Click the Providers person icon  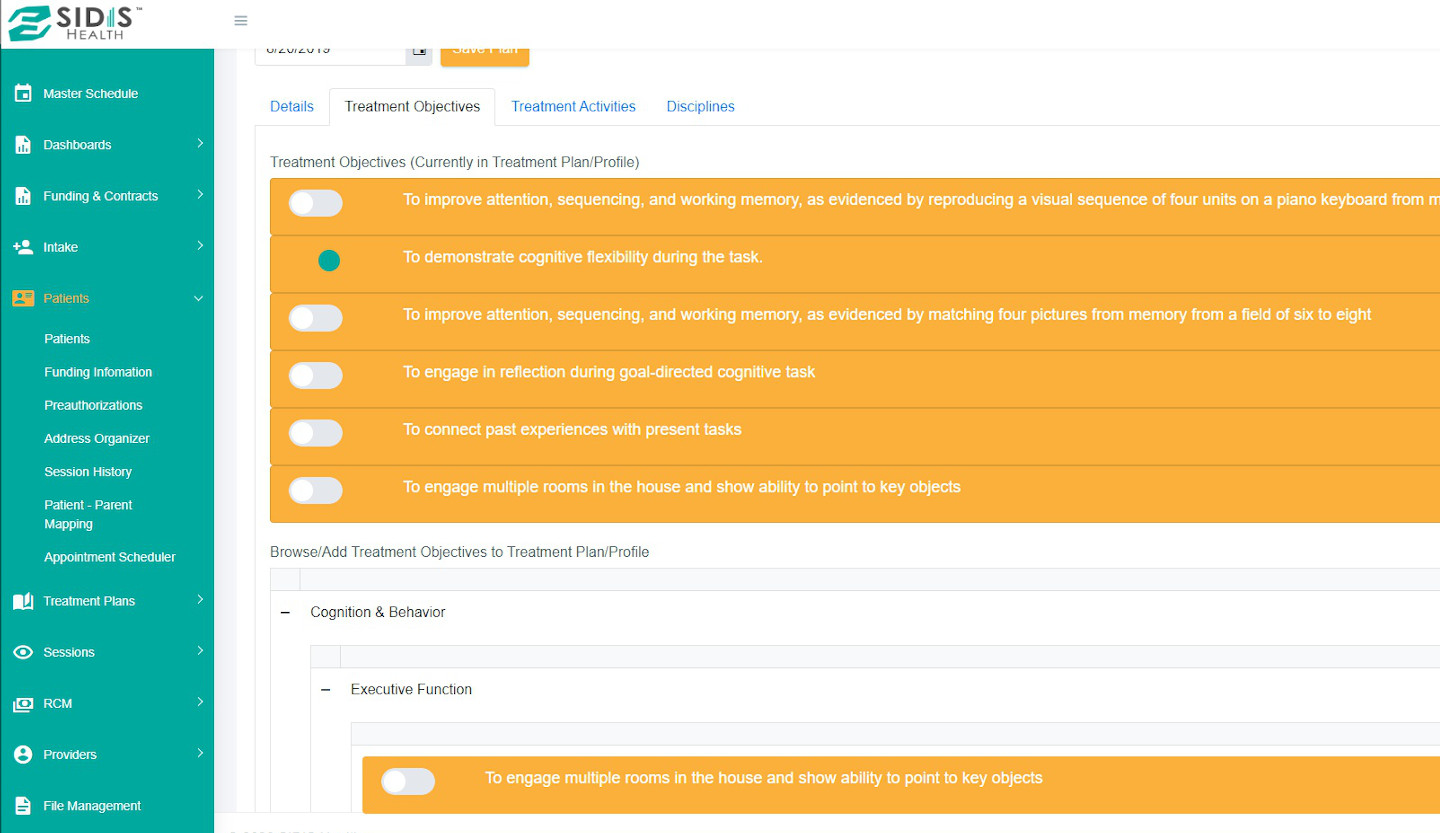coord(23,755)
